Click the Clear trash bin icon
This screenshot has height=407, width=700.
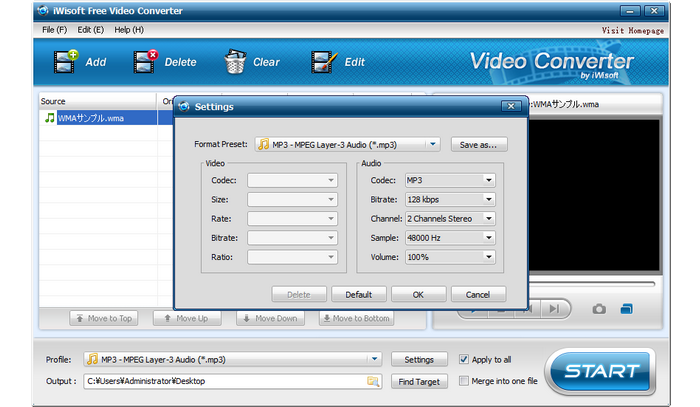pyautogui.click(x=235, y=62)
